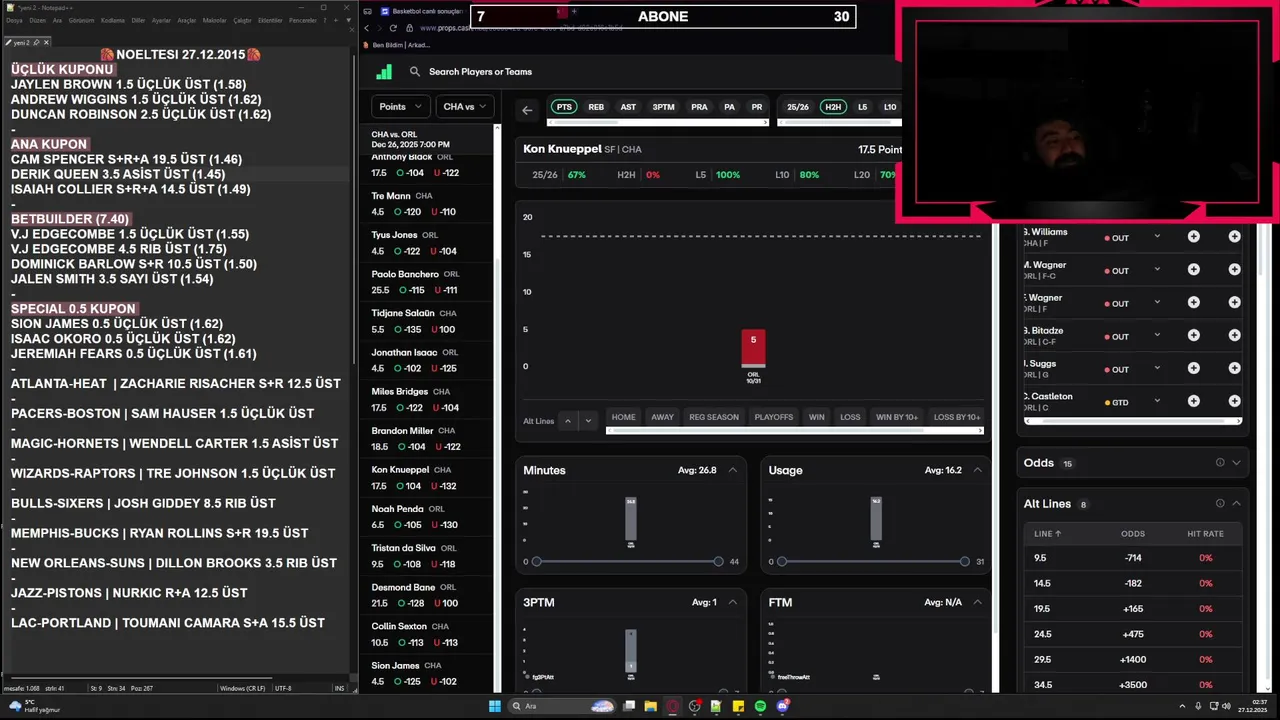Open Discord from the taskbar
The height and width of the screenshot is (720, 1280).
[783, 706]
